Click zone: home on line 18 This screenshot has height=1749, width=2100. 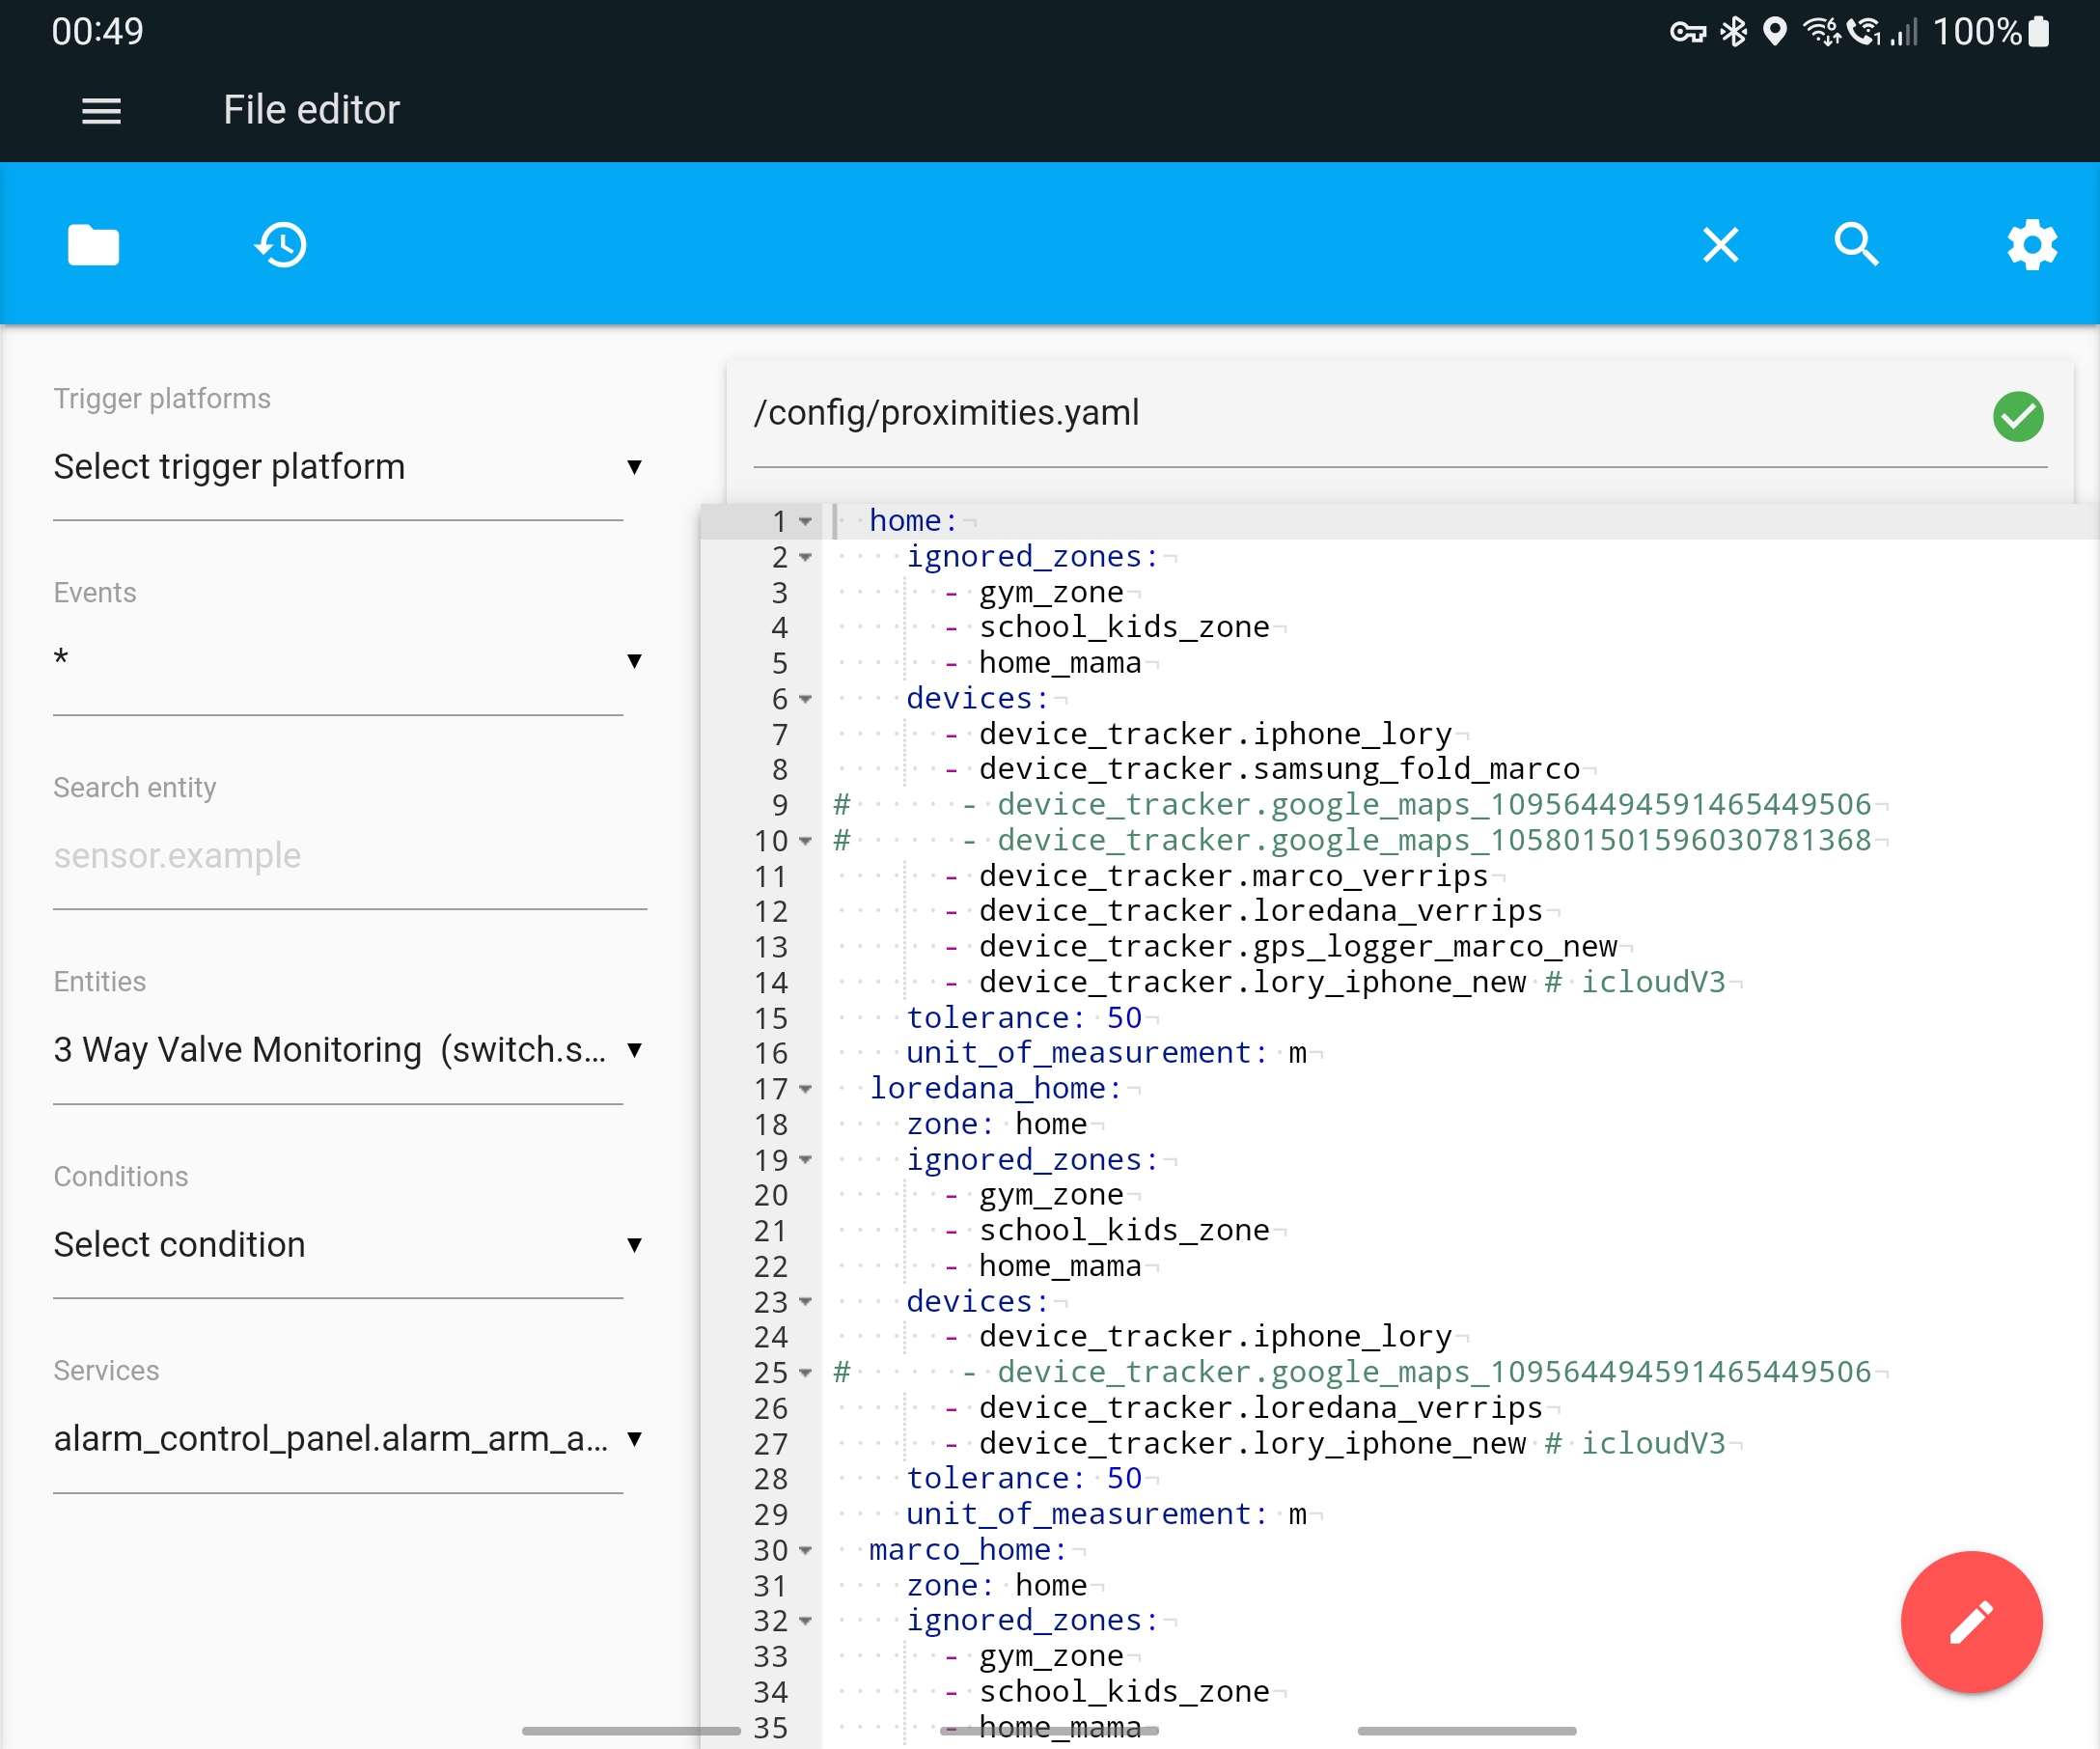click(996, 1125)
